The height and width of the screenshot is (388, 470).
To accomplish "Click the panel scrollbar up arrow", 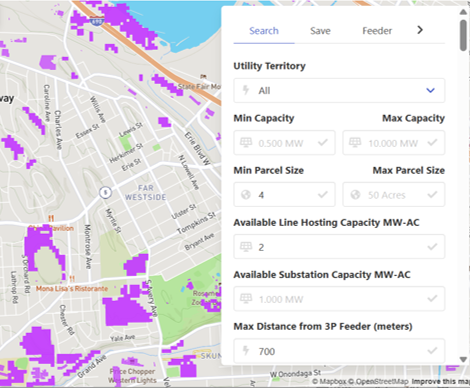I will 463,12.
